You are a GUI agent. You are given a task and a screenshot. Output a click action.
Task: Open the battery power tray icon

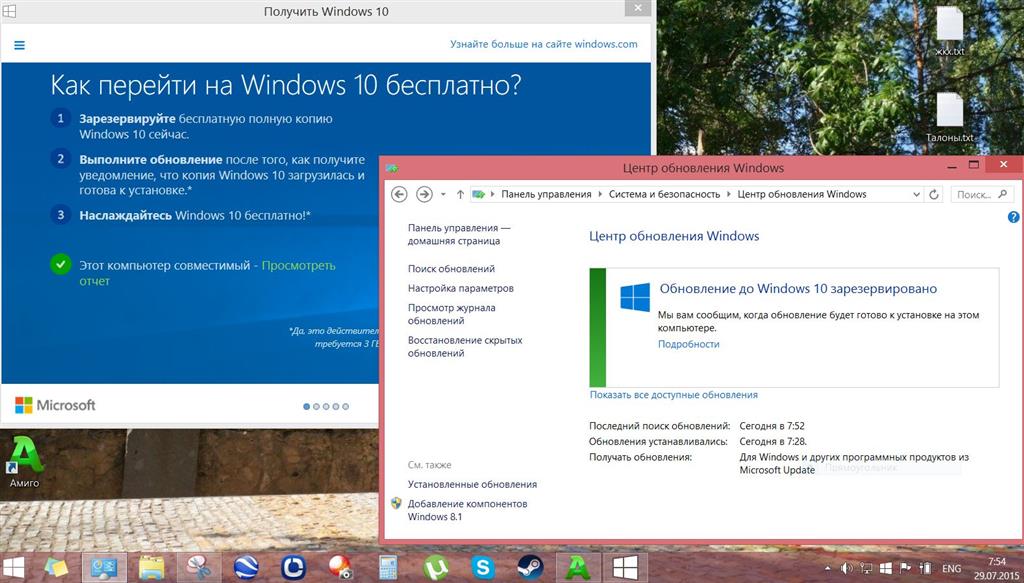pyautogui.click(x=925, y=569)
